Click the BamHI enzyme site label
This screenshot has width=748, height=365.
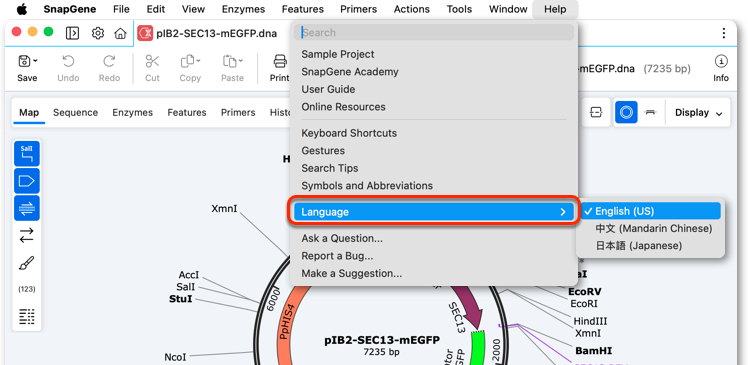tap(593, 351)
